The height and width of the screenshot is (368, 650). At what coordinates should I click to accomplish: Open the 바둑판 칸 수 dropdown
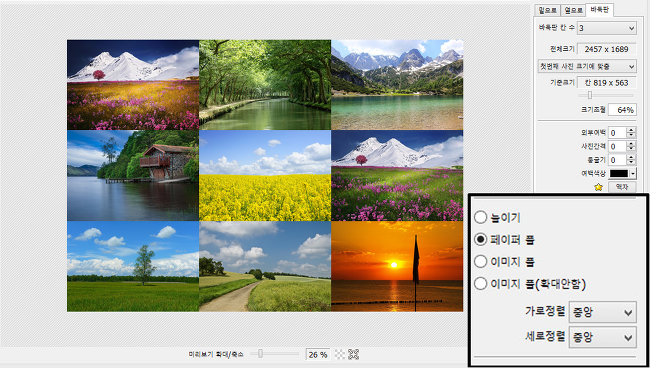pyautogui.click(x=606, y=28)
